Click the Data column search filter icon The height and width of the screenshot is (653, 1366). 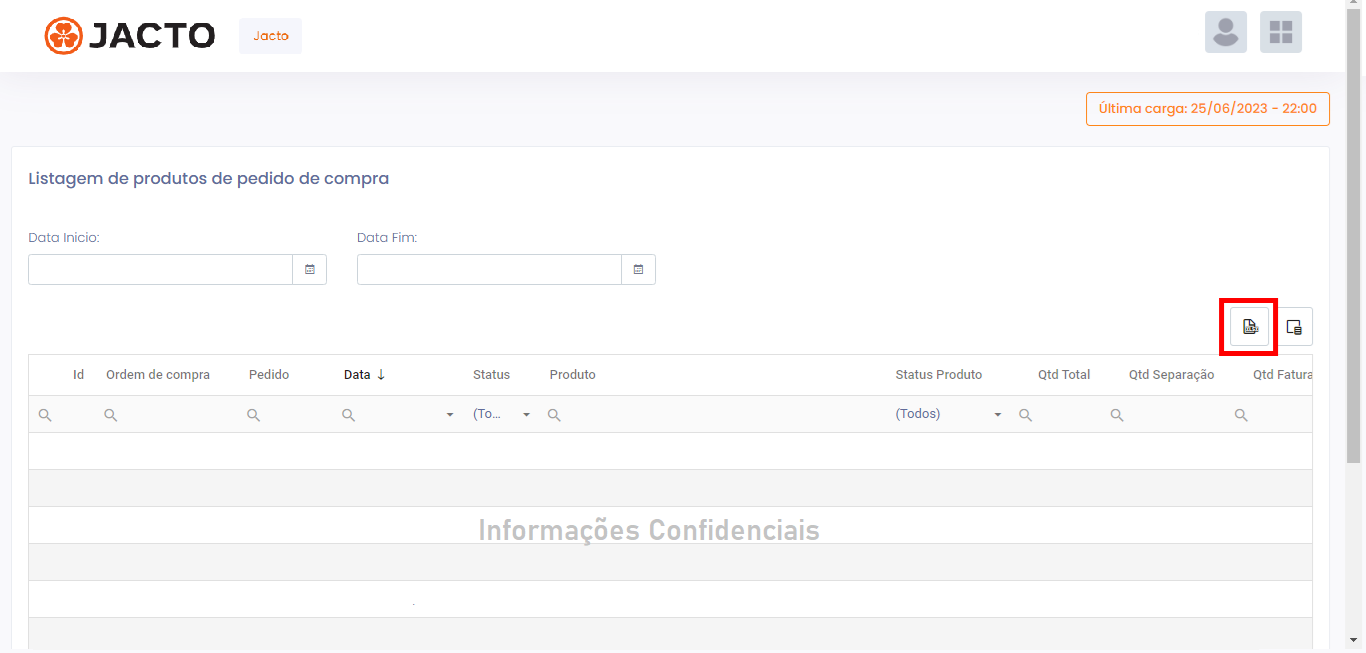point(349,415)
